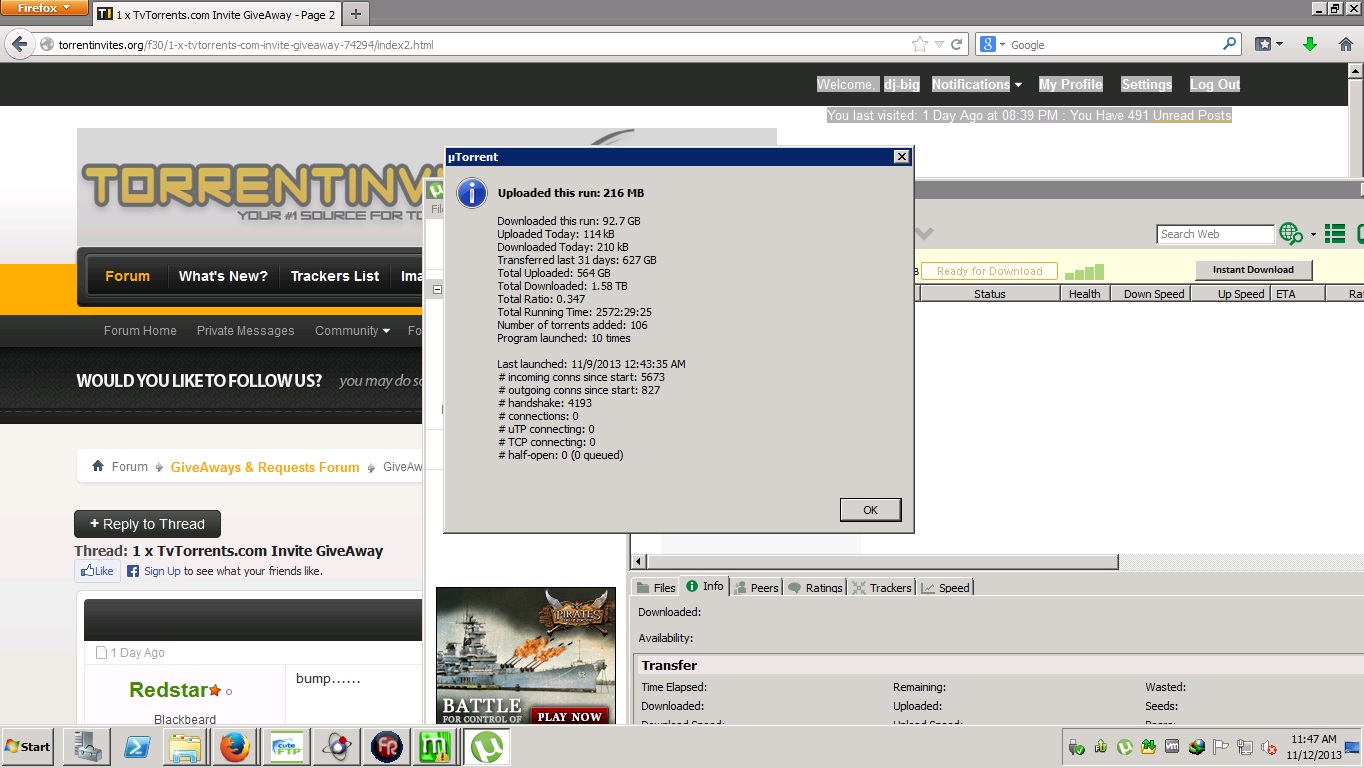Screen dimensions: 1364x768
Task: Open the search provider dropdown arrow
Action: coord(1313,236)
